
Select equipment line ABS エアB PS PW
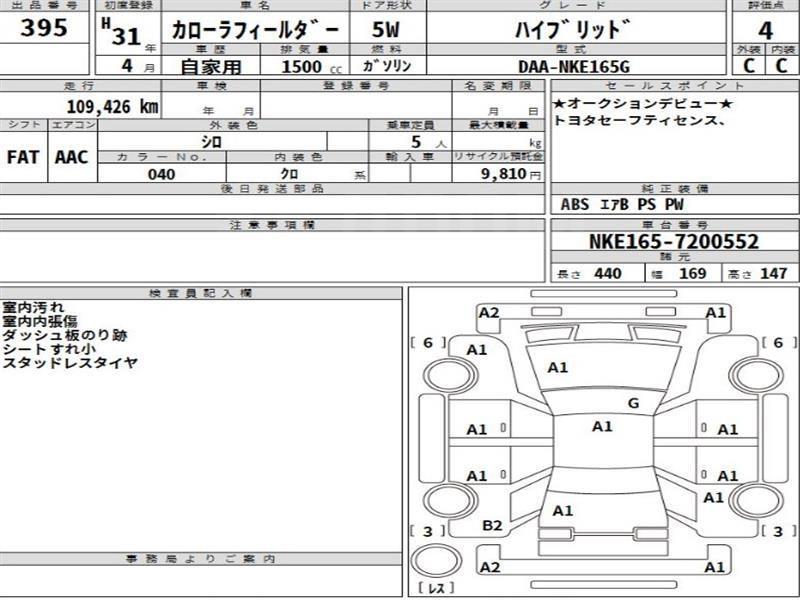click(621, 204)
